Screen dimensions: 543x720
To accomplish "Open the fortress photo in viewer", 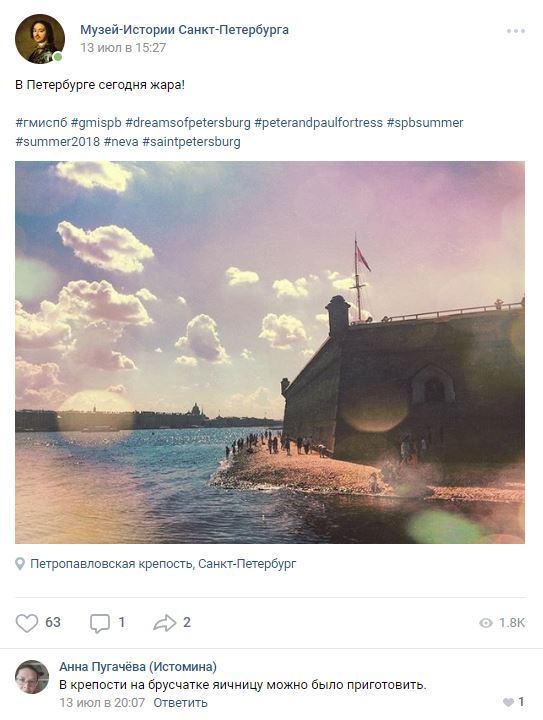I will (x=270, y=352).
